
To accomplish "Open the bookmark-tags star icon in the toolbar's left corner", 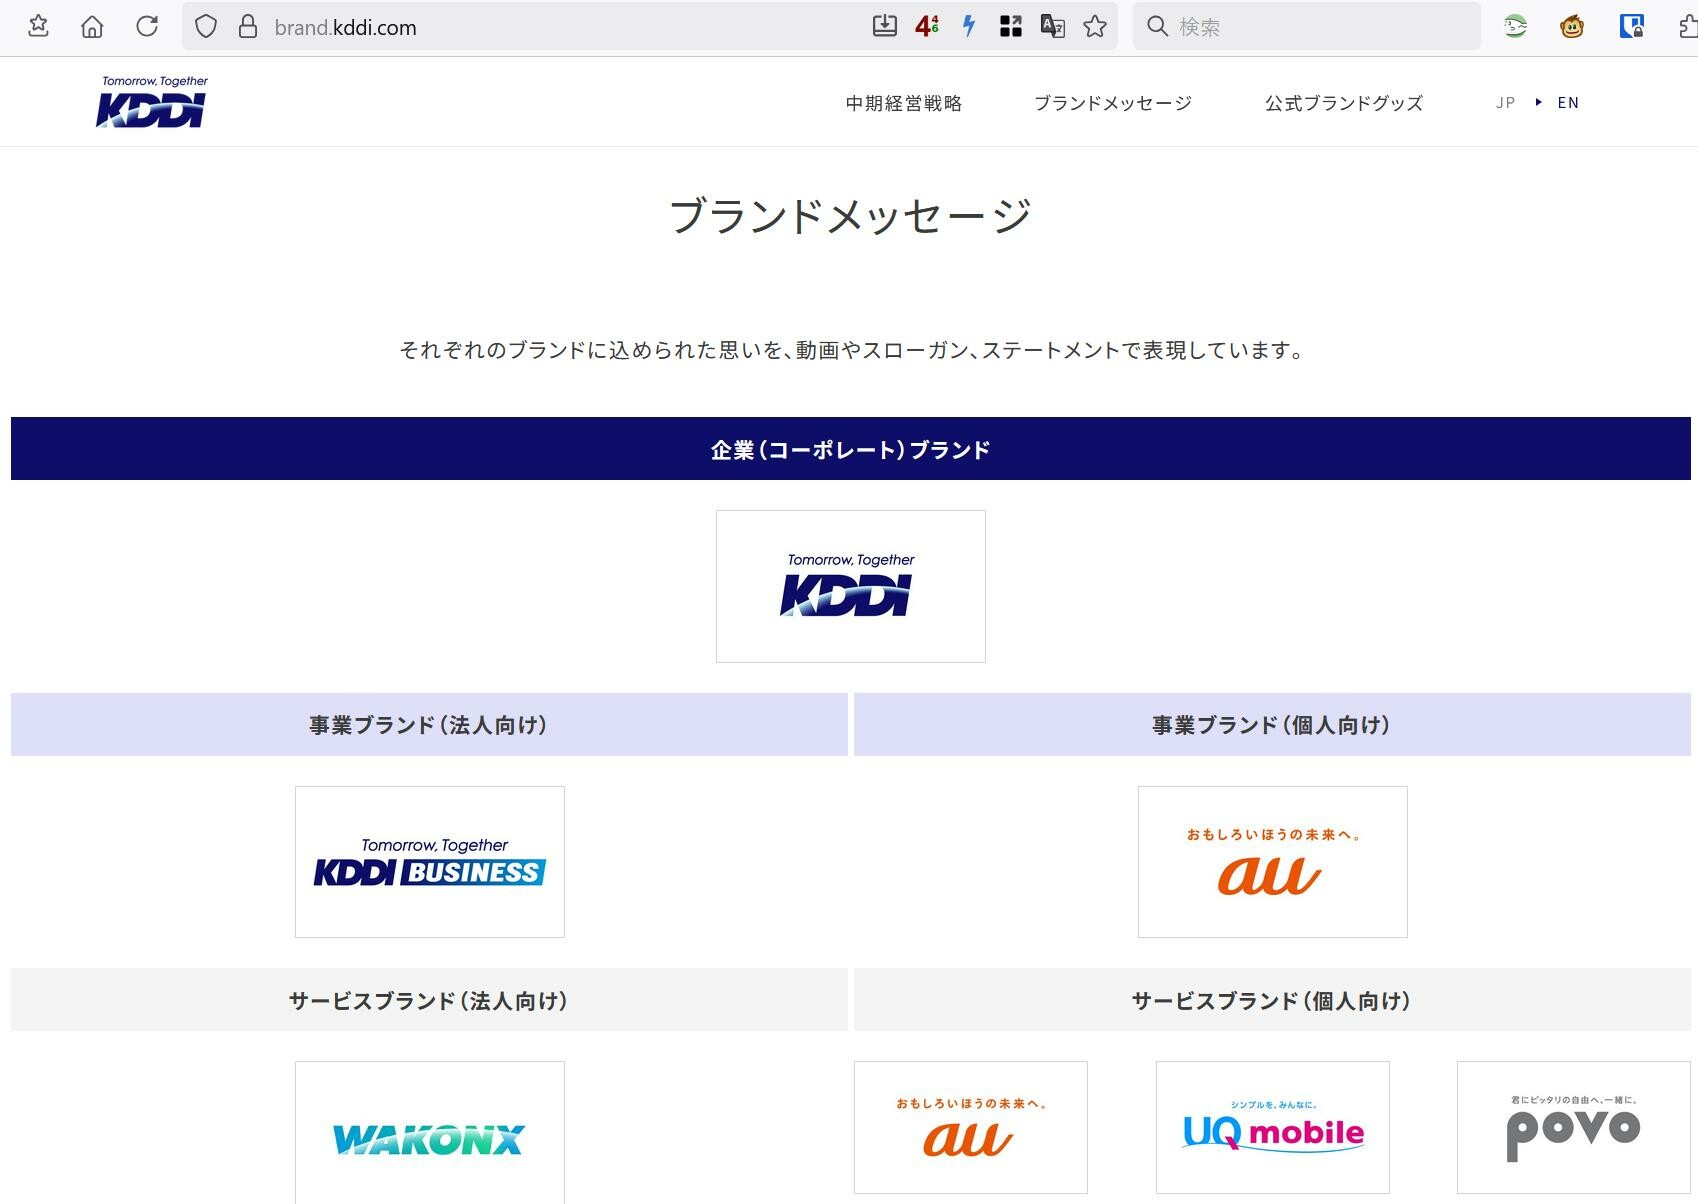I will pyautogui.click(x=38, y=27).
